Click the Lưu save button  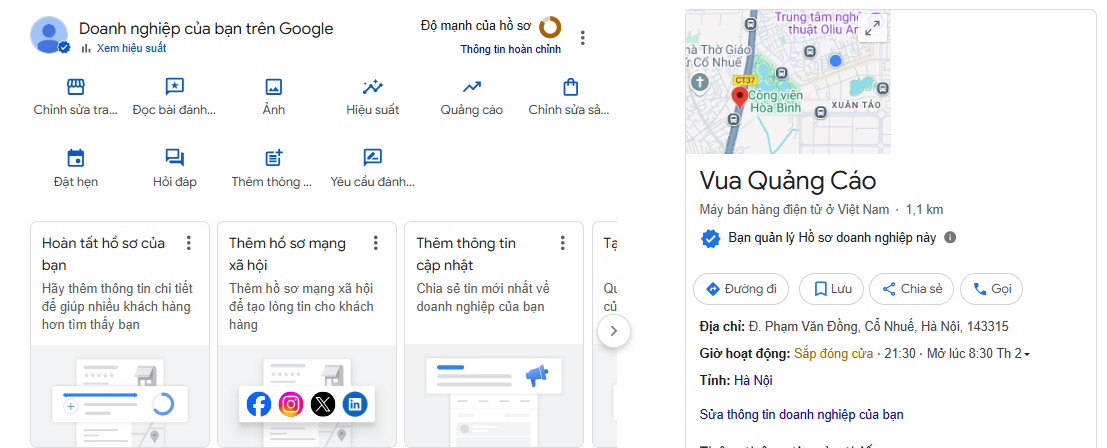831,289
